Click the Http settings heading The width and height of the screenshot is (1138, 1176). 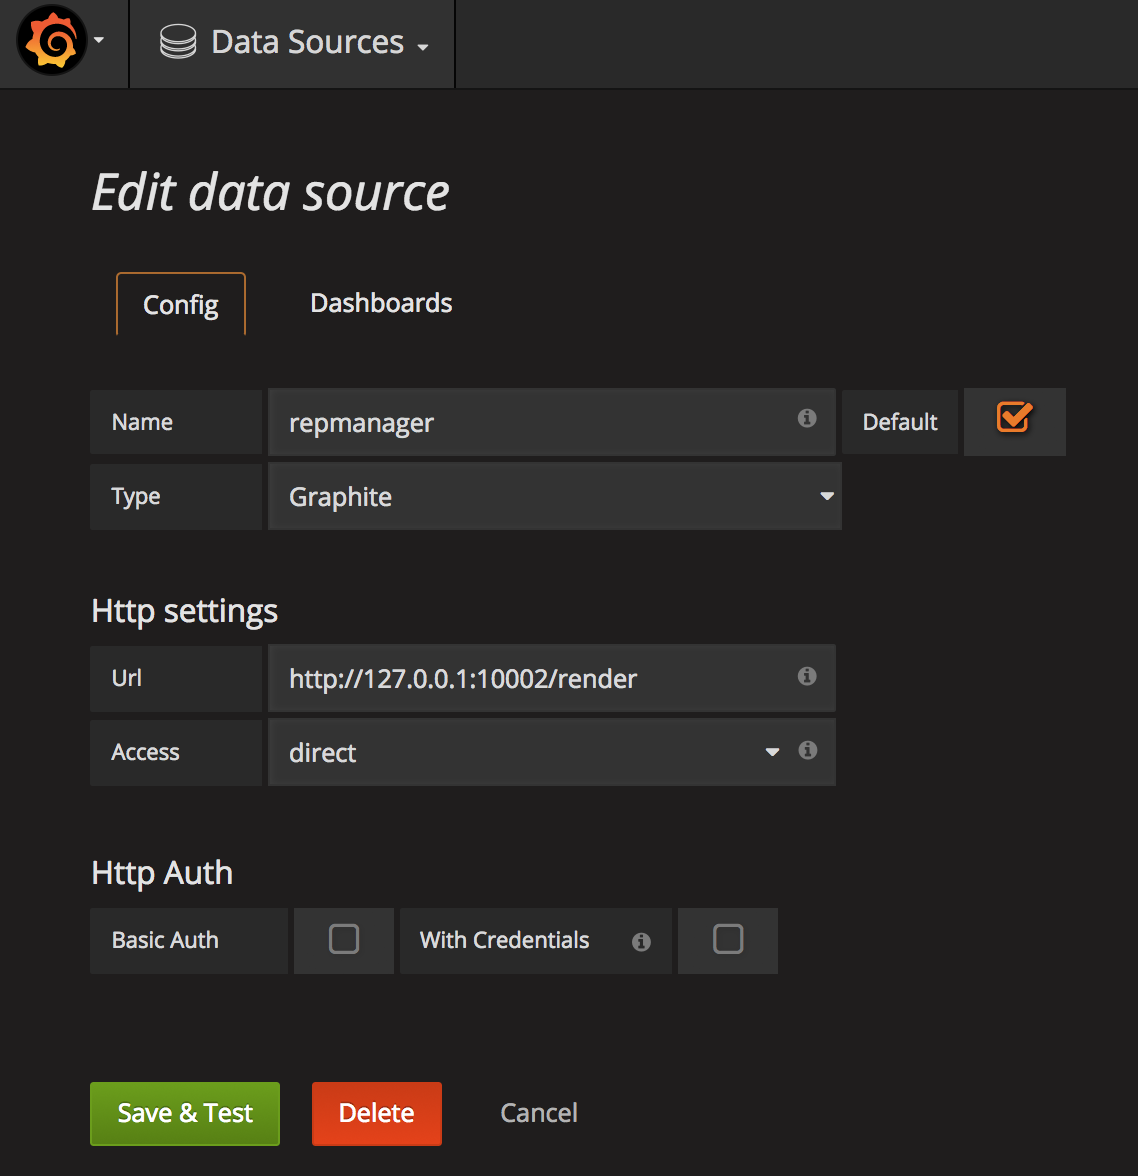click(x=185, y=611)
